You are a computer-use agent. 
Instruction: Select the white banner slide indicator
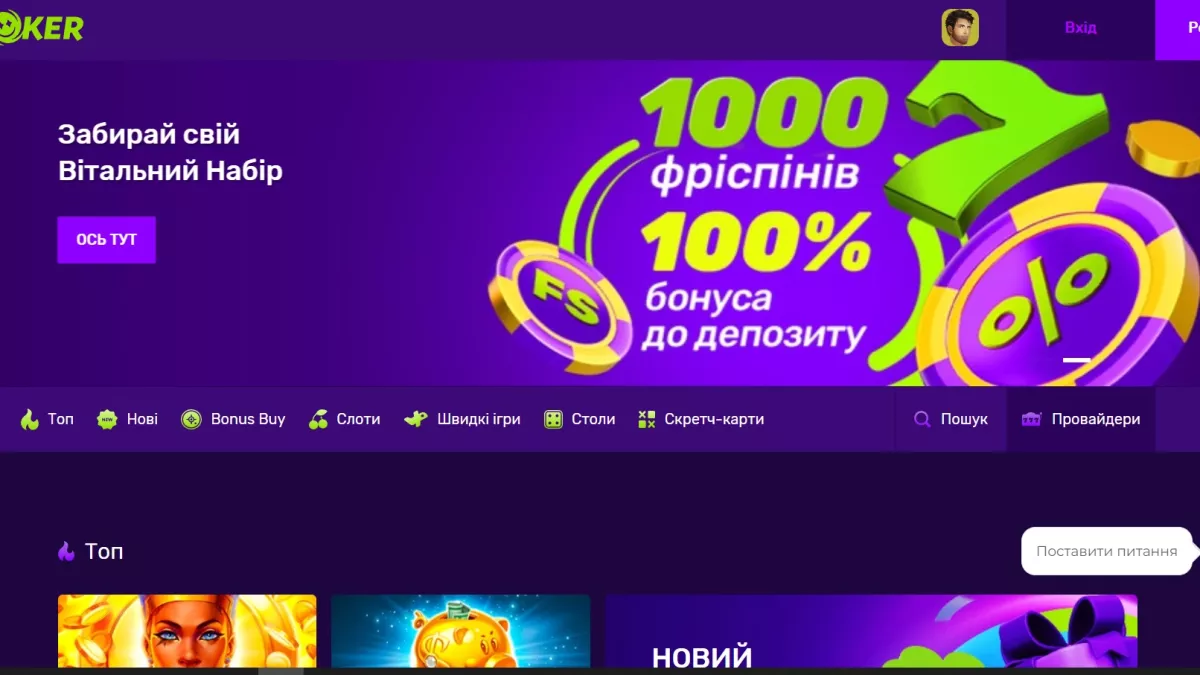(x=1076, y=359)
